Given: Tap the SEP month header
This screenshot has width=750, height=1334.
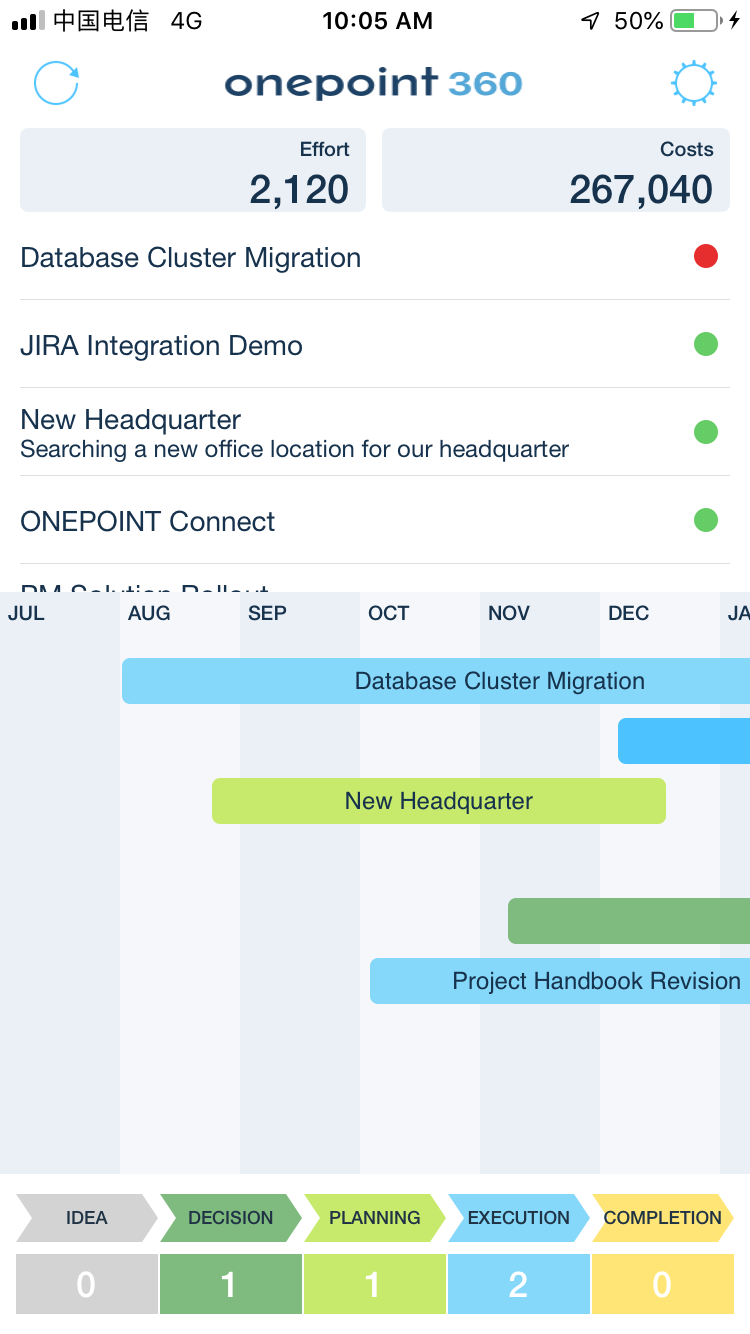Looking at the screenshot, I should pyautogui.click(x=267, y=614).
